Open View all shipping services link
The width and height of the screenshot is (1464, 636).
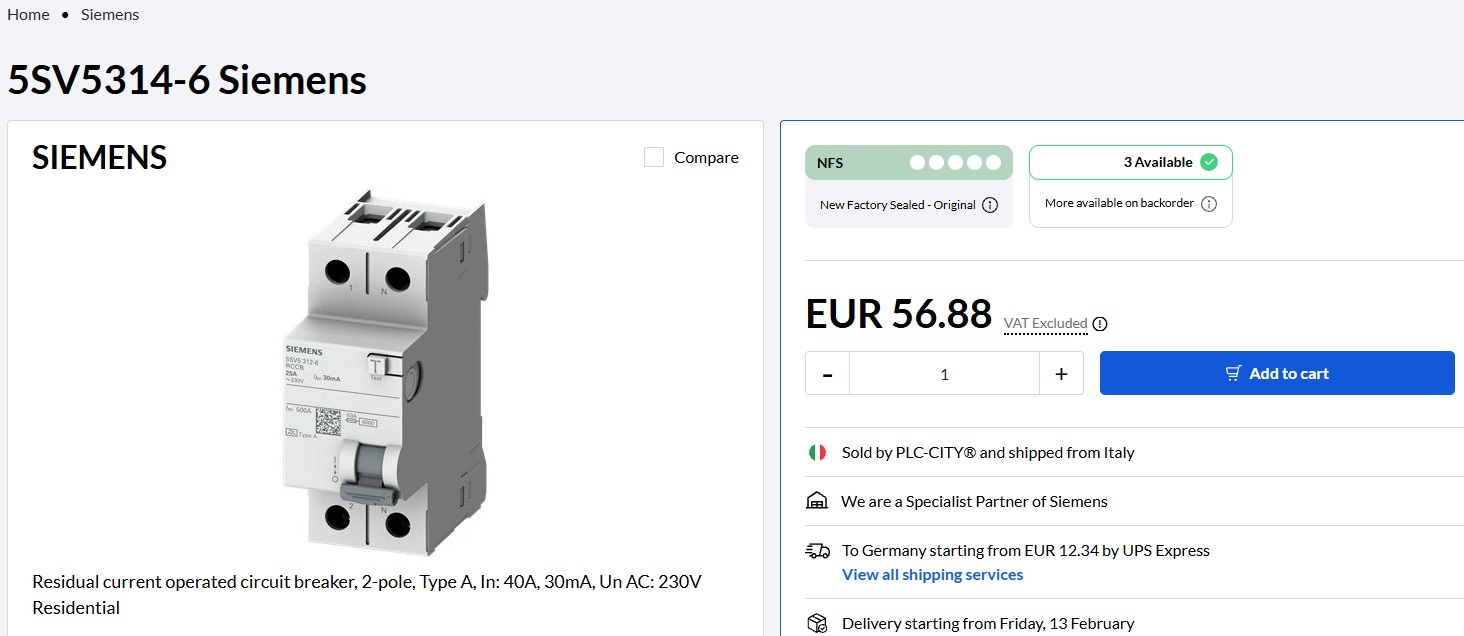click(x=932, y=575)
